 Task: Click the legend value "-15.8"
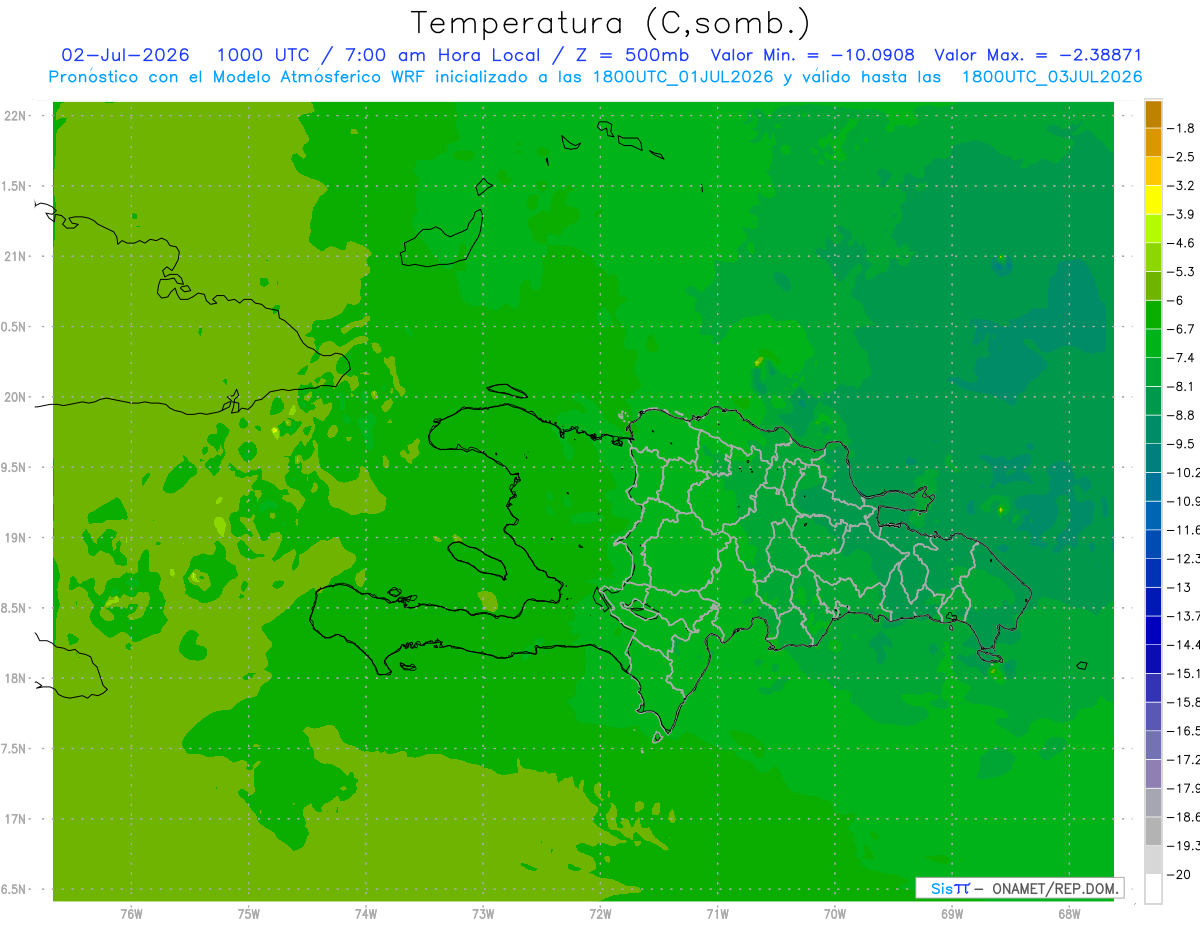[1184, 702]
